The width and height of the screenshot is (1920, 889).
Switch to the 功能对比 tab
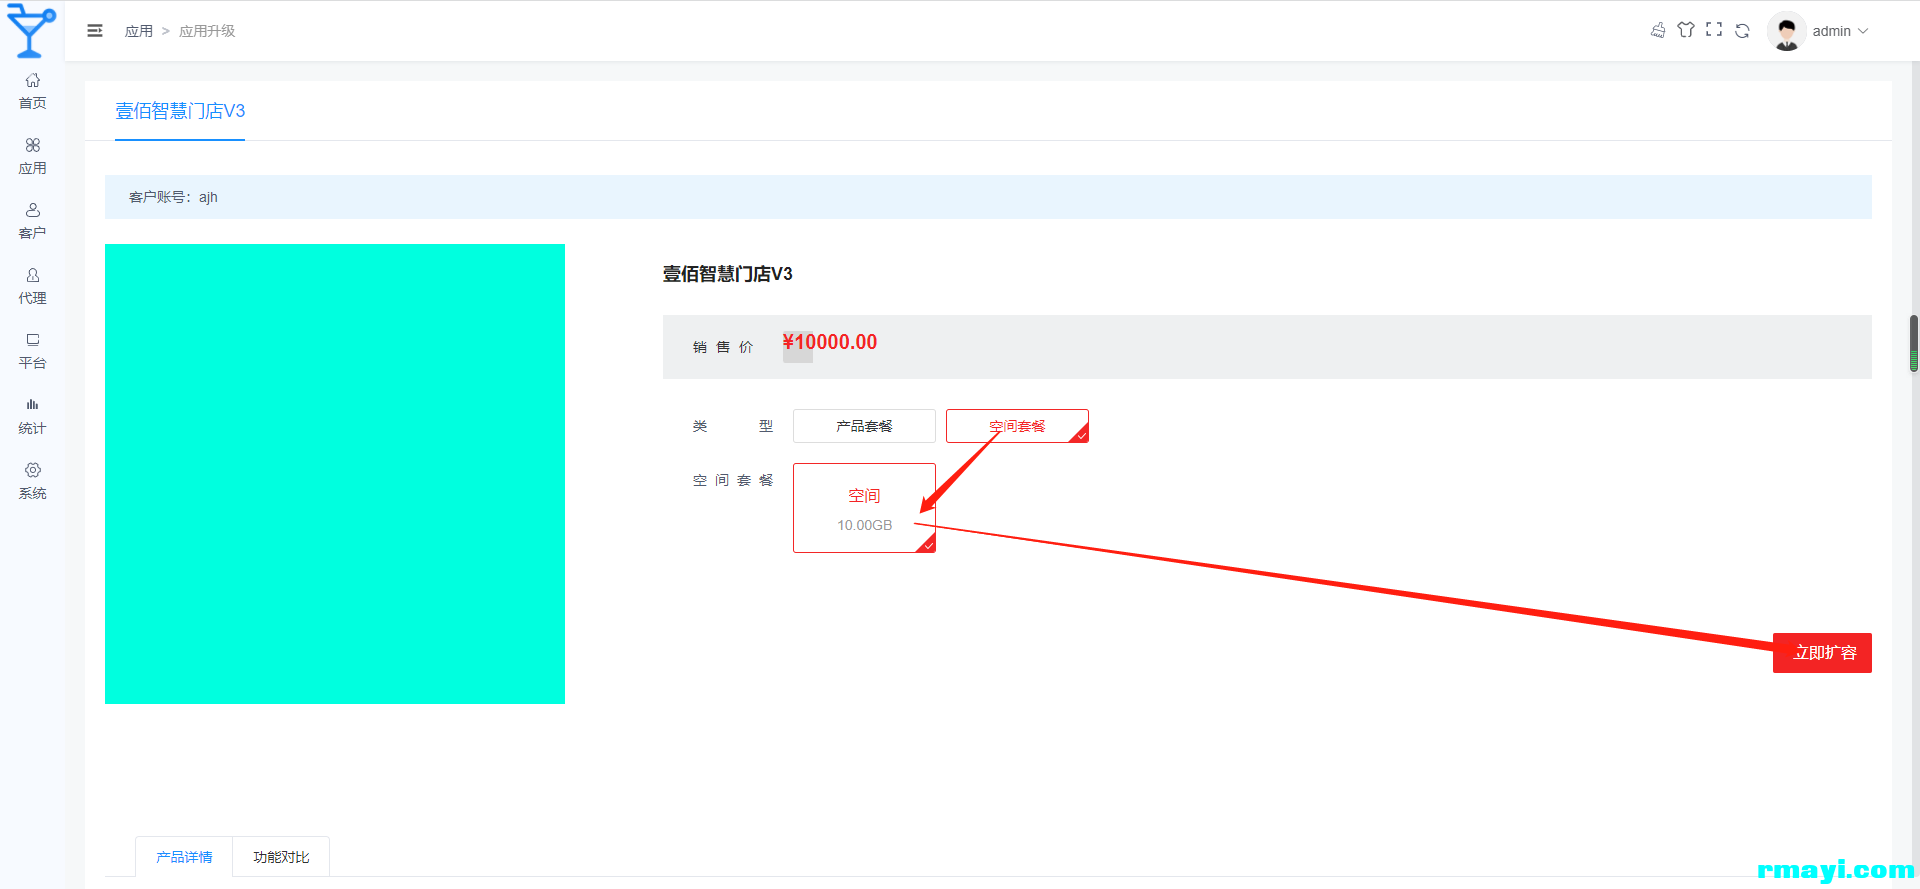[x=281, y=857]
